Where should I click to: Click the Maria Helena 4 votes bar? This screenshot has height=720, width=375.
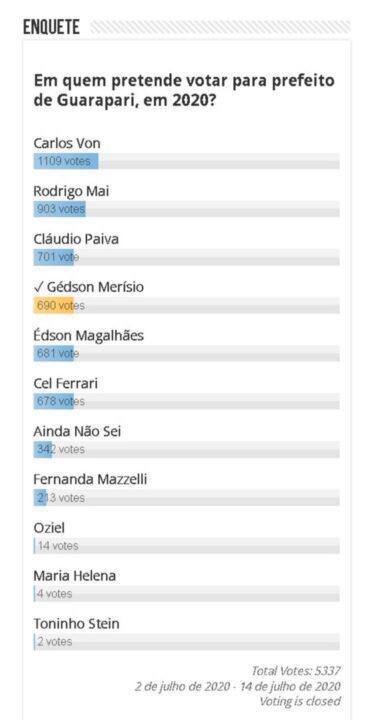(186, 594)
